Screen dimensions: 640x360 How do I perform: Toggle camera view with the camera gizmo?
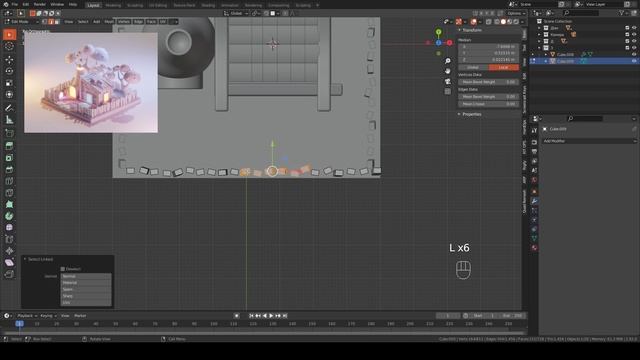pos(448,81)
